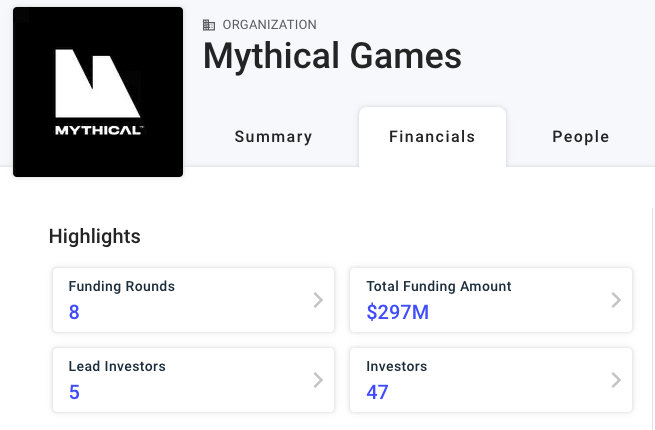Image resolution: width=655 pixels, height=430 pixels.
Task: Click the Funding Rounds card label
Action: pos(122,286)
